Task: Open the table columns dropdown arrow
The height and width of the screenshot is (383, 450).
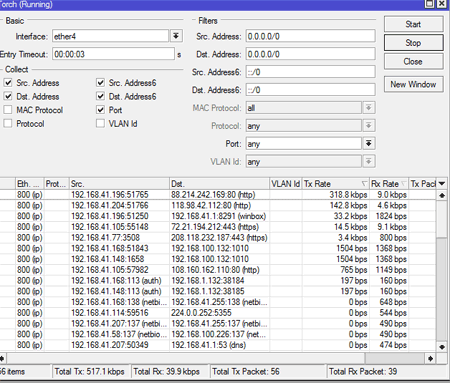Action: click(442, 184)
